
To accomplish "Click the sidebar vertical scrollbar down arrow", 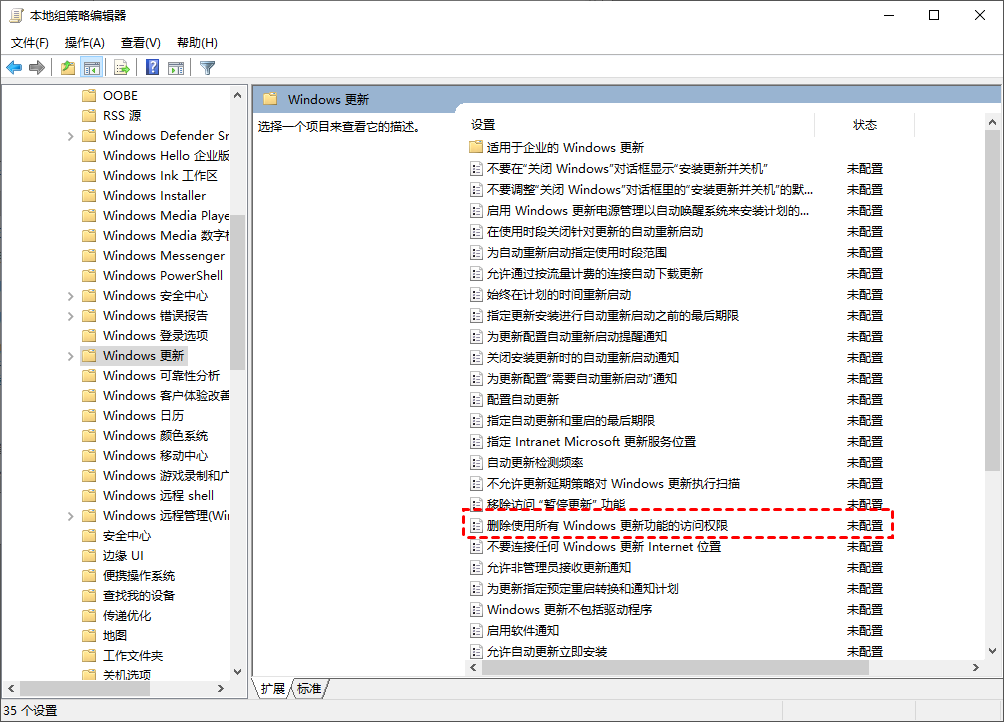I will tap(238, 671).
